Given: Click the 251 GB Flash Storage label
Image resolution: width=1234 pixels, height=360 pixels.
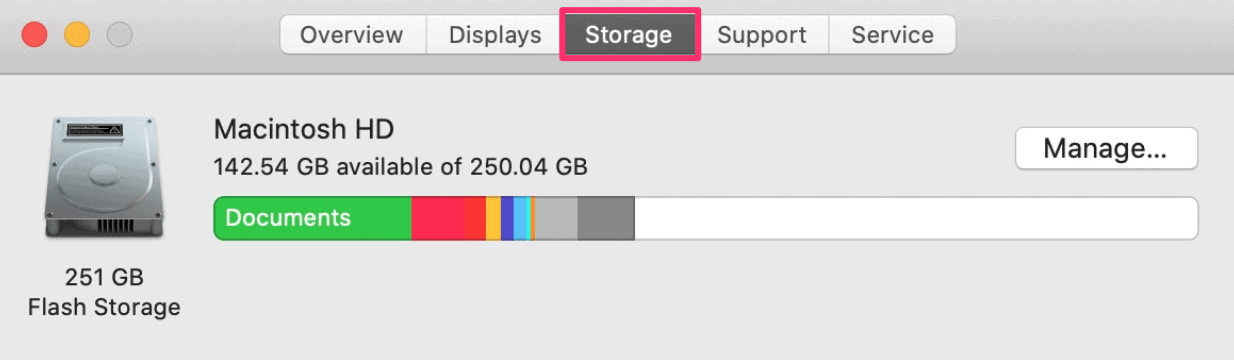Looking at the screenshot, I should (104, 292).
